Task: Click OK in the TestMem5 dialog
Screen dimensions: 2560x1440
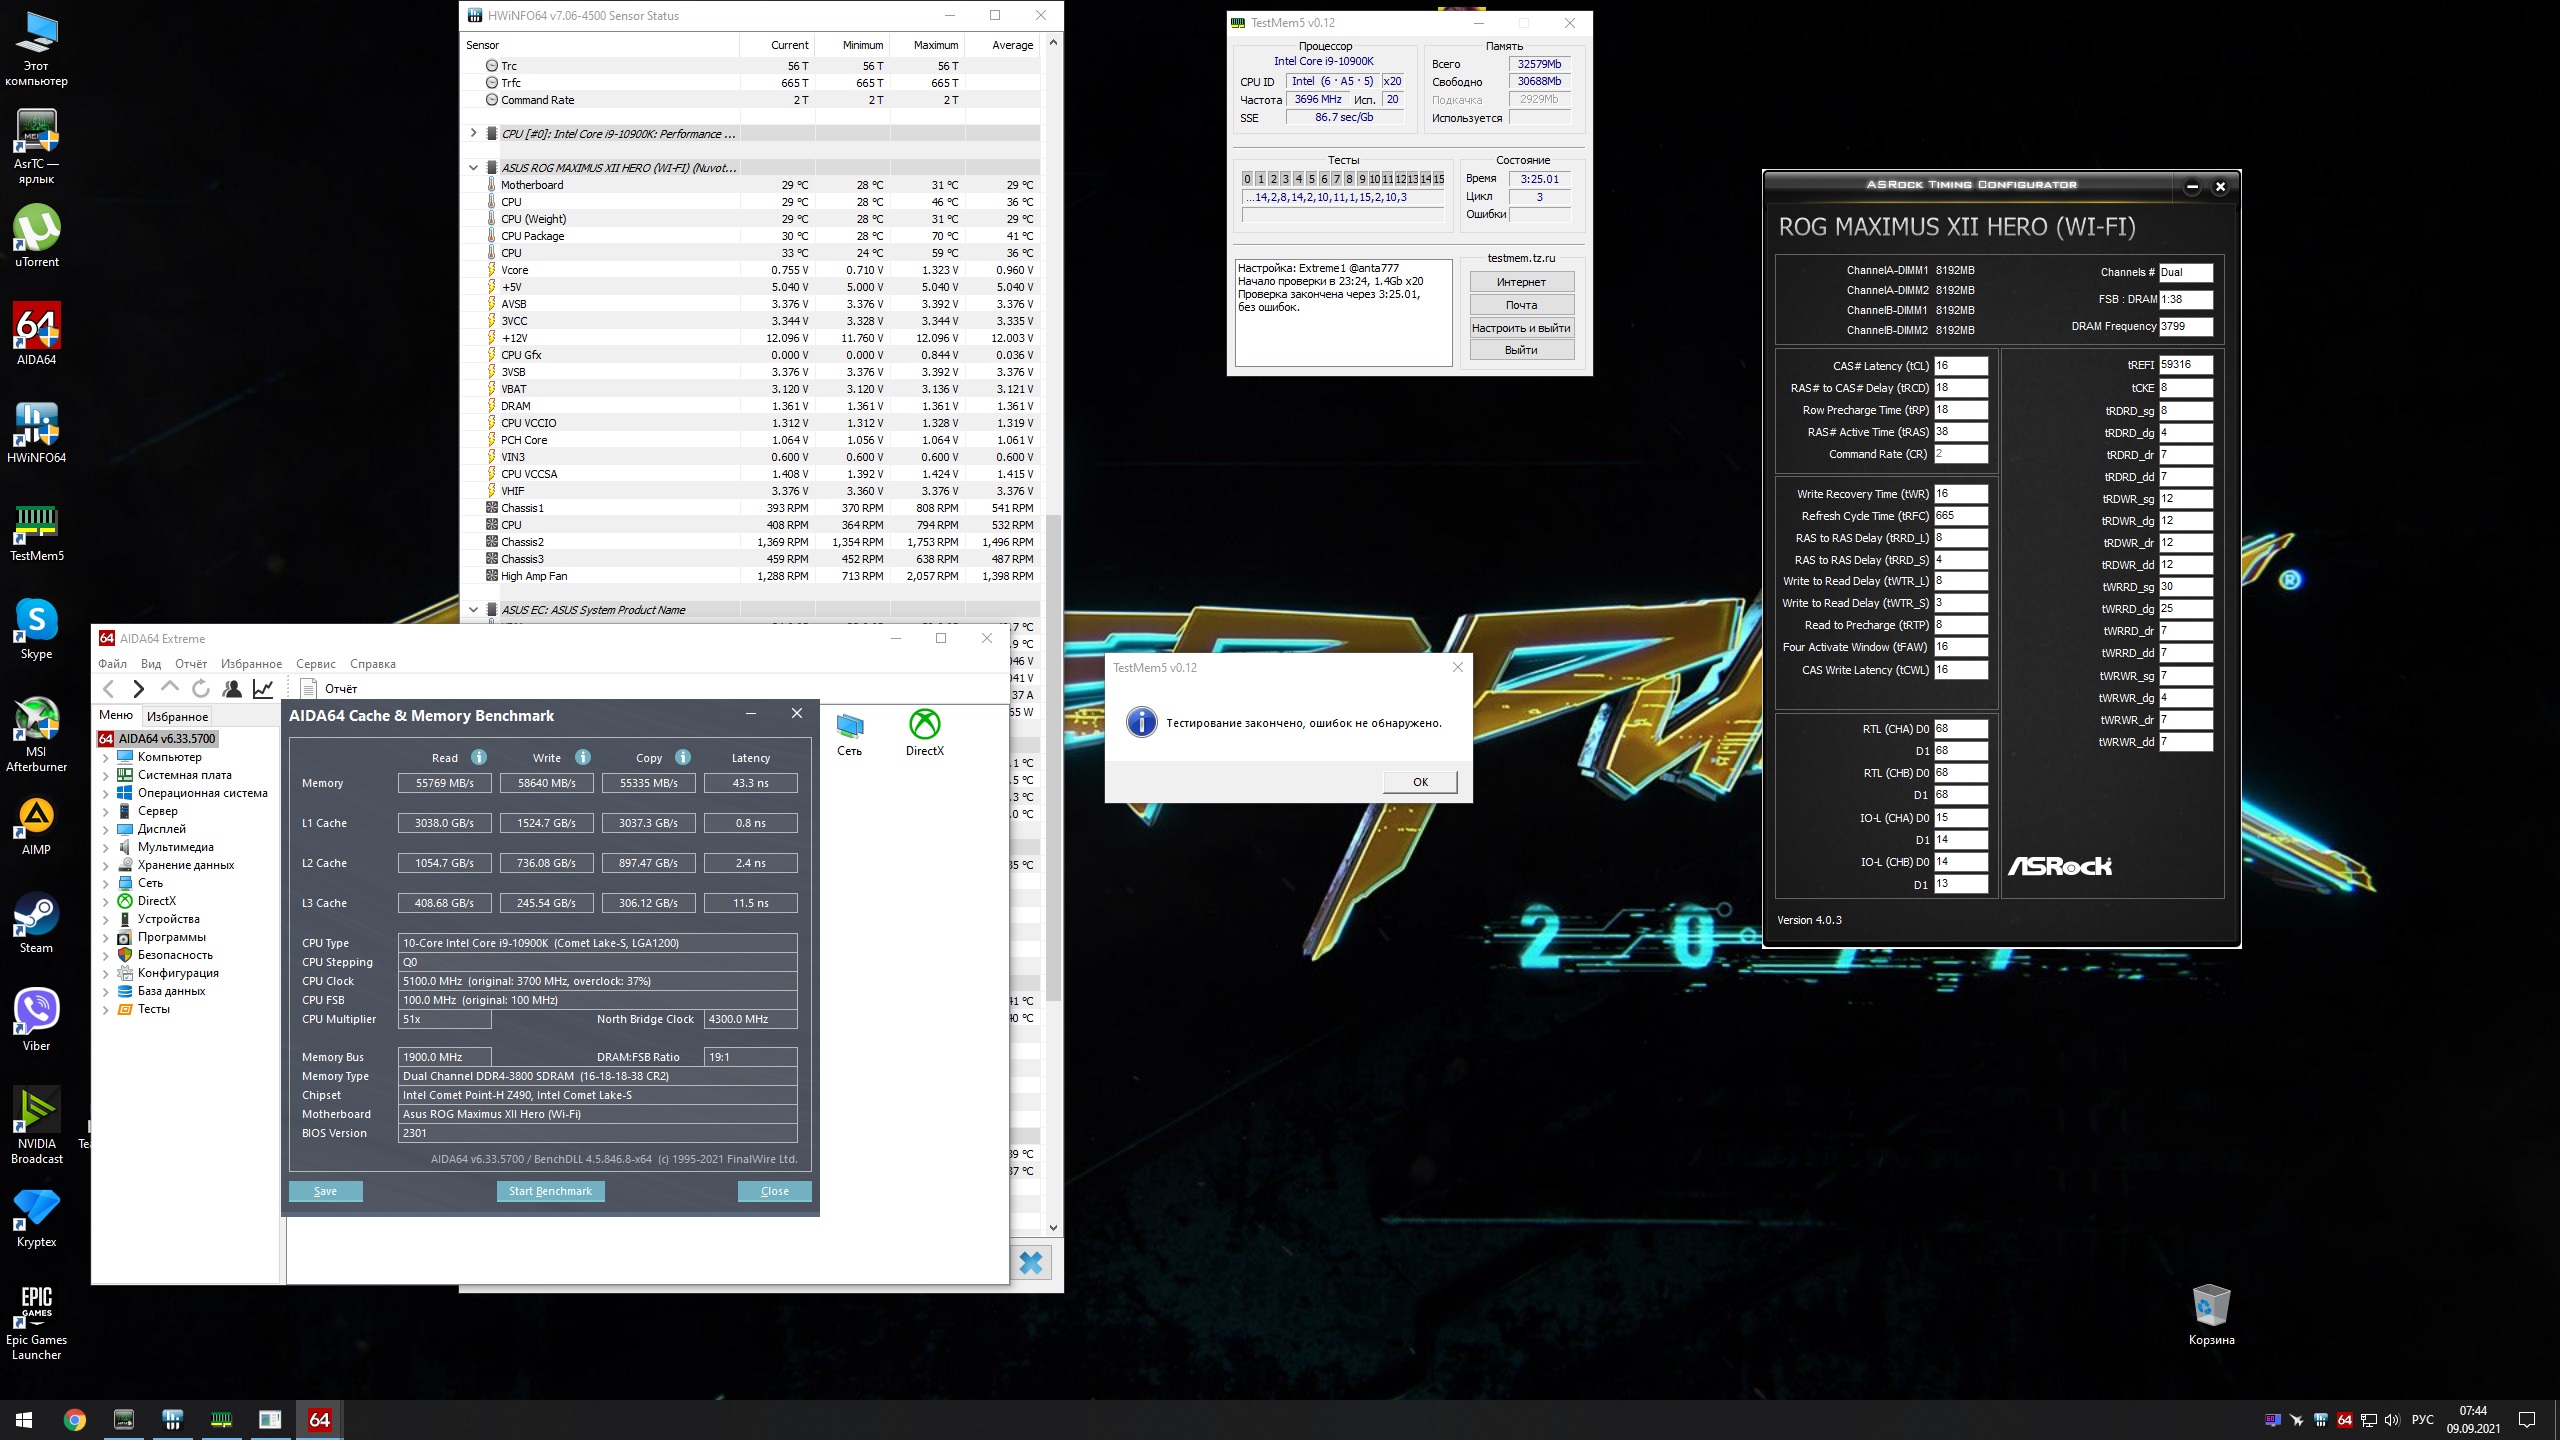Action: pos(1420,782)
